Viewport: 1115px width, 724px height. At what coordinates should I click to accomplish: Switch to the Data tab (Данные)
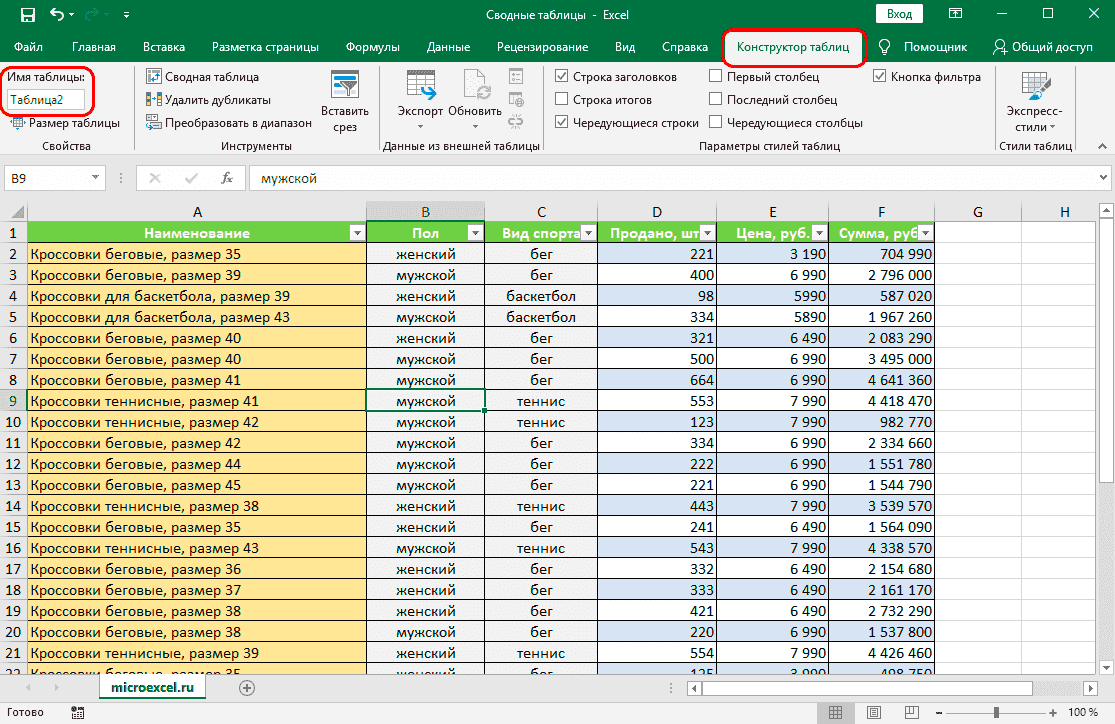click(x=448, y=47)
